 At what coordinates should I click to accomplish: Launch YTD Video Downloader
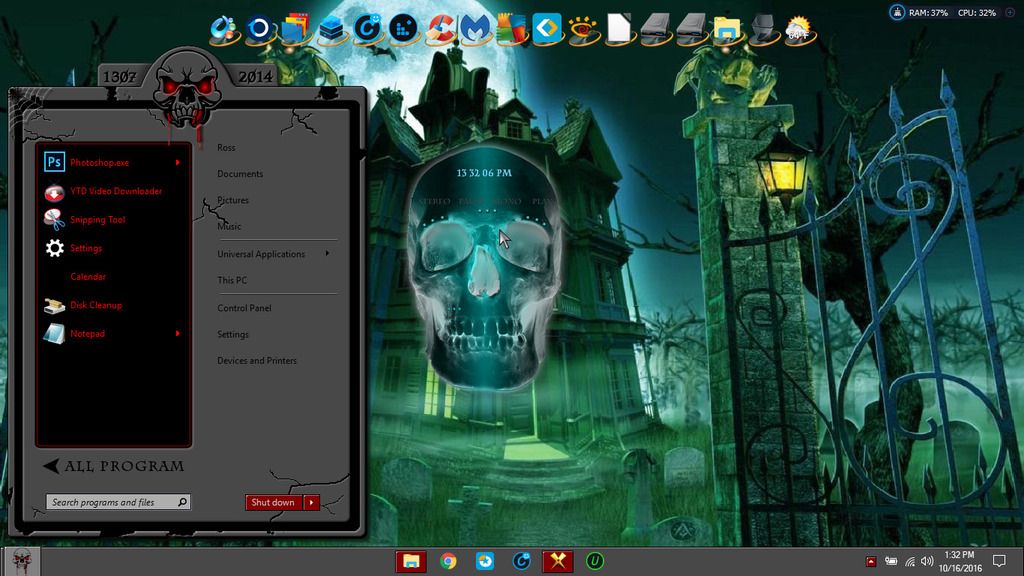(114, 191)
